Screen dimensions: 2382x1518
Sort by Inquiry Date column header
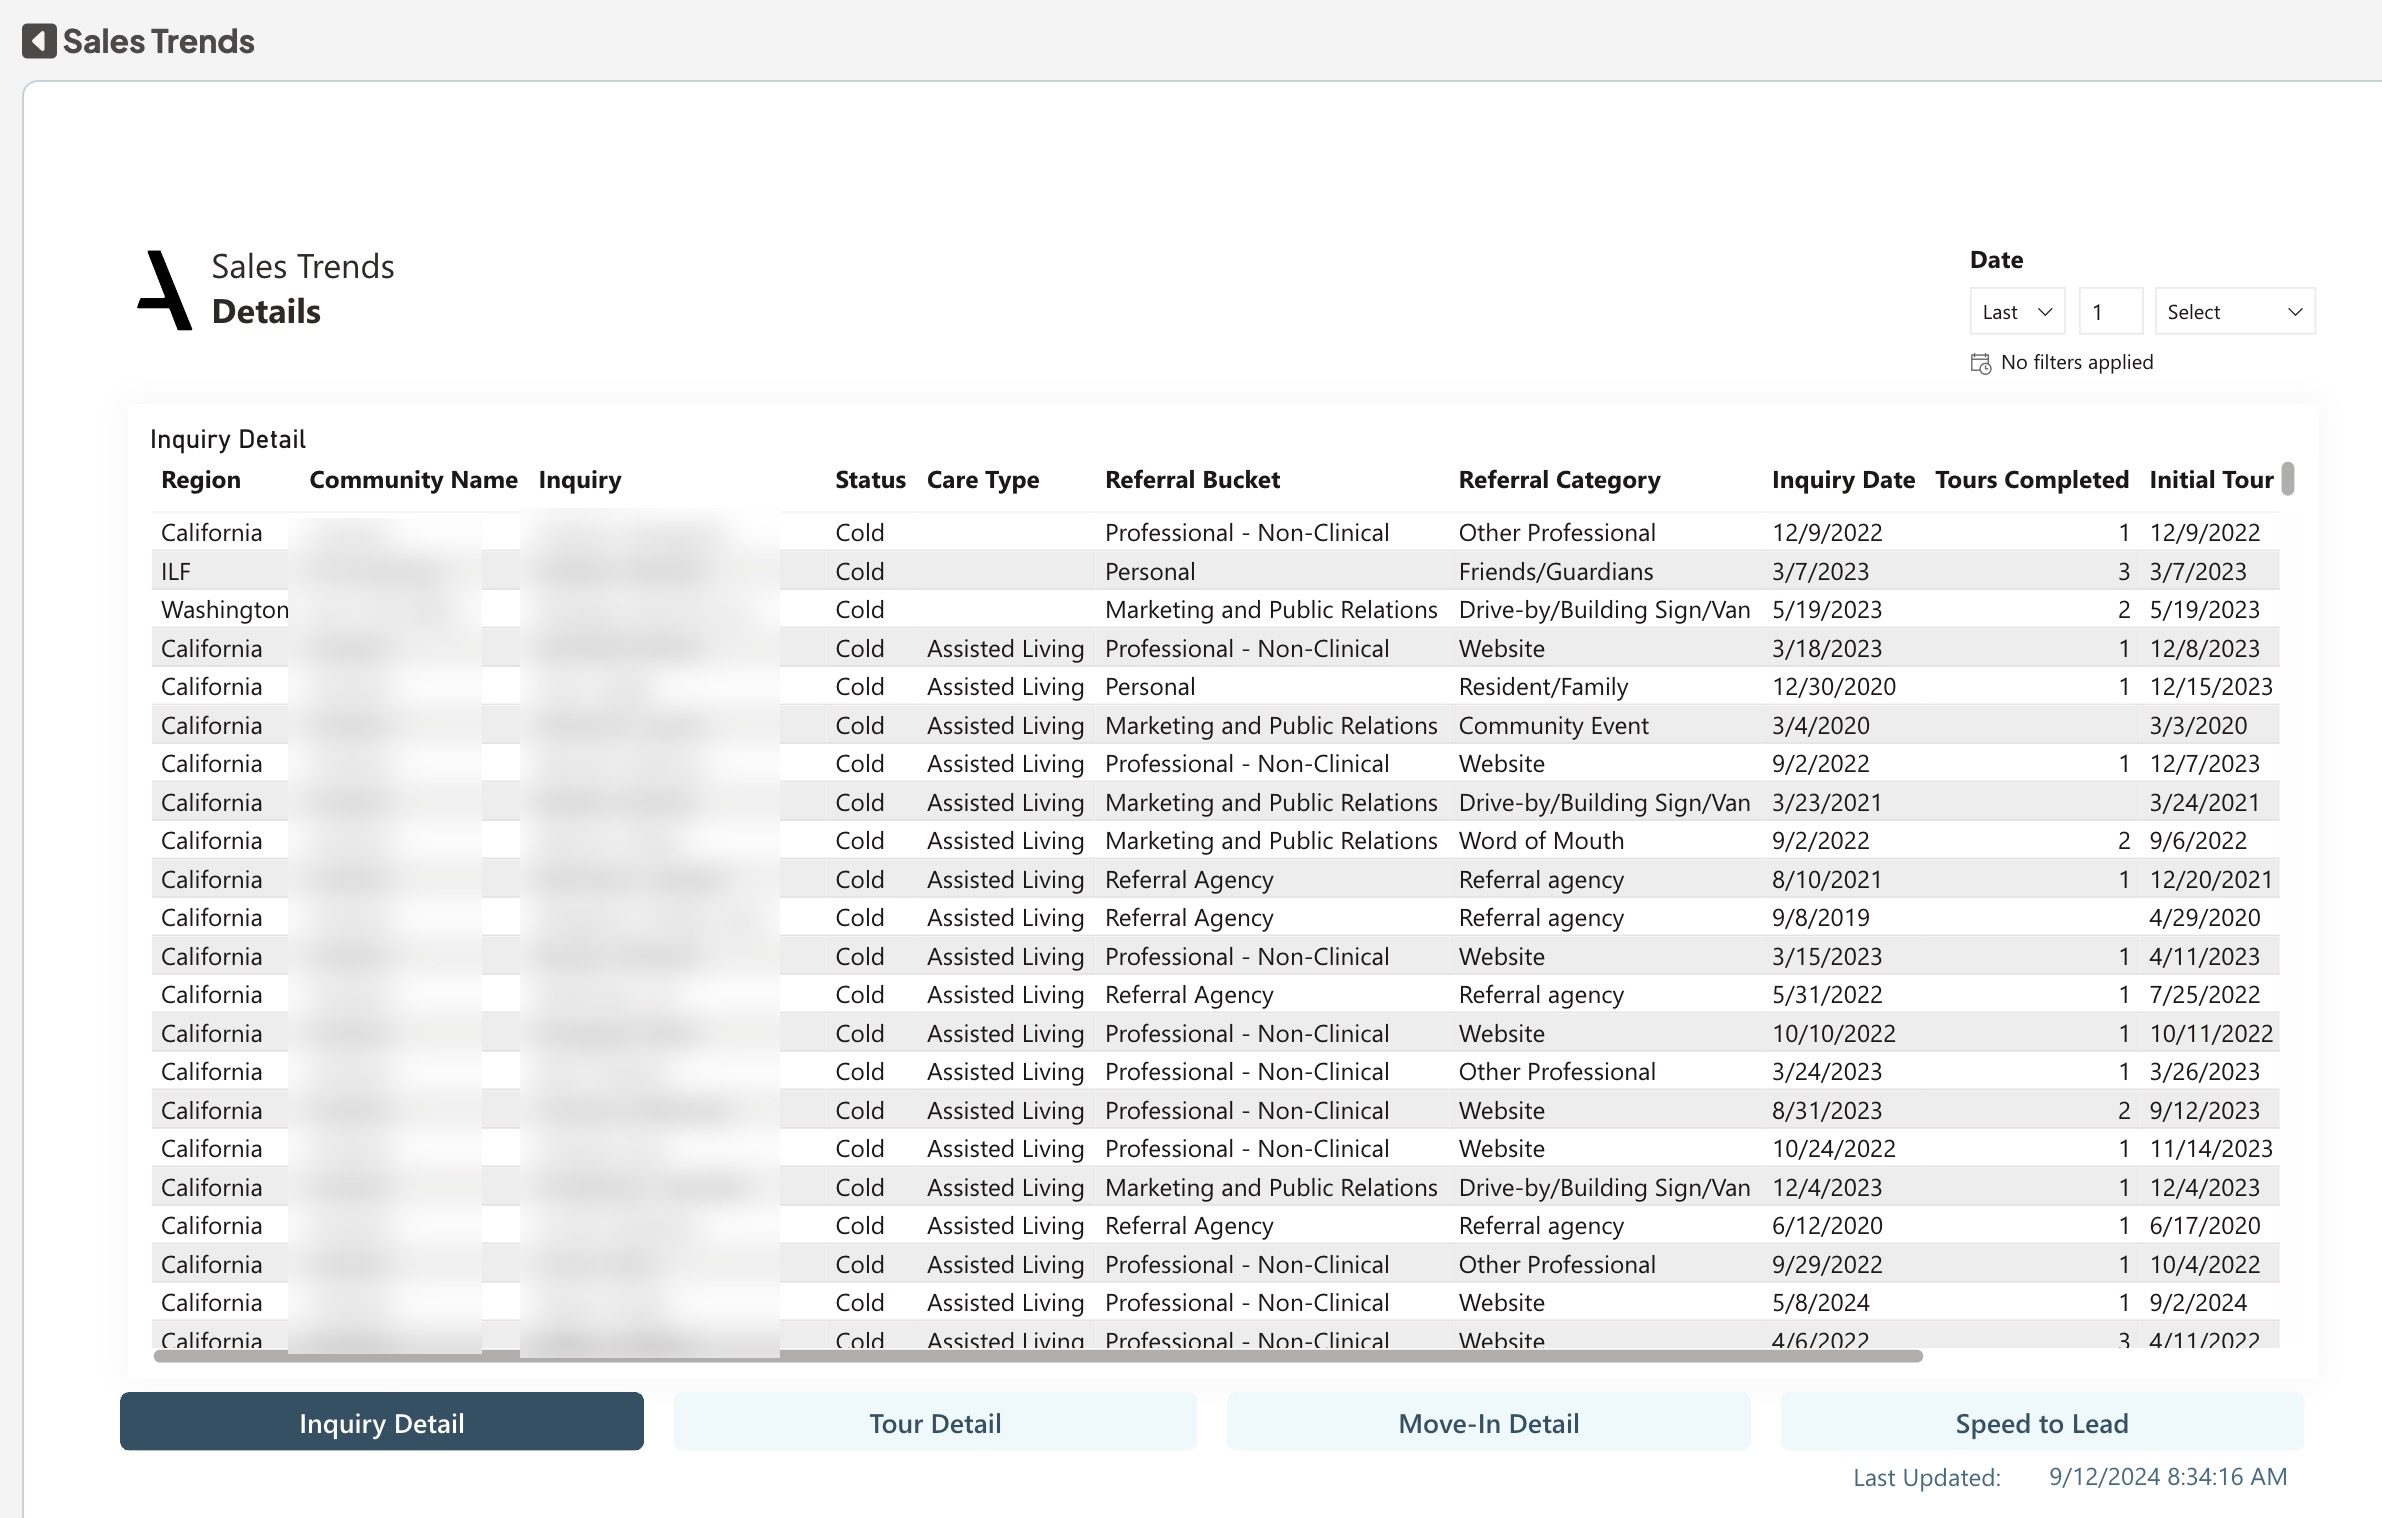(1842, 480)
